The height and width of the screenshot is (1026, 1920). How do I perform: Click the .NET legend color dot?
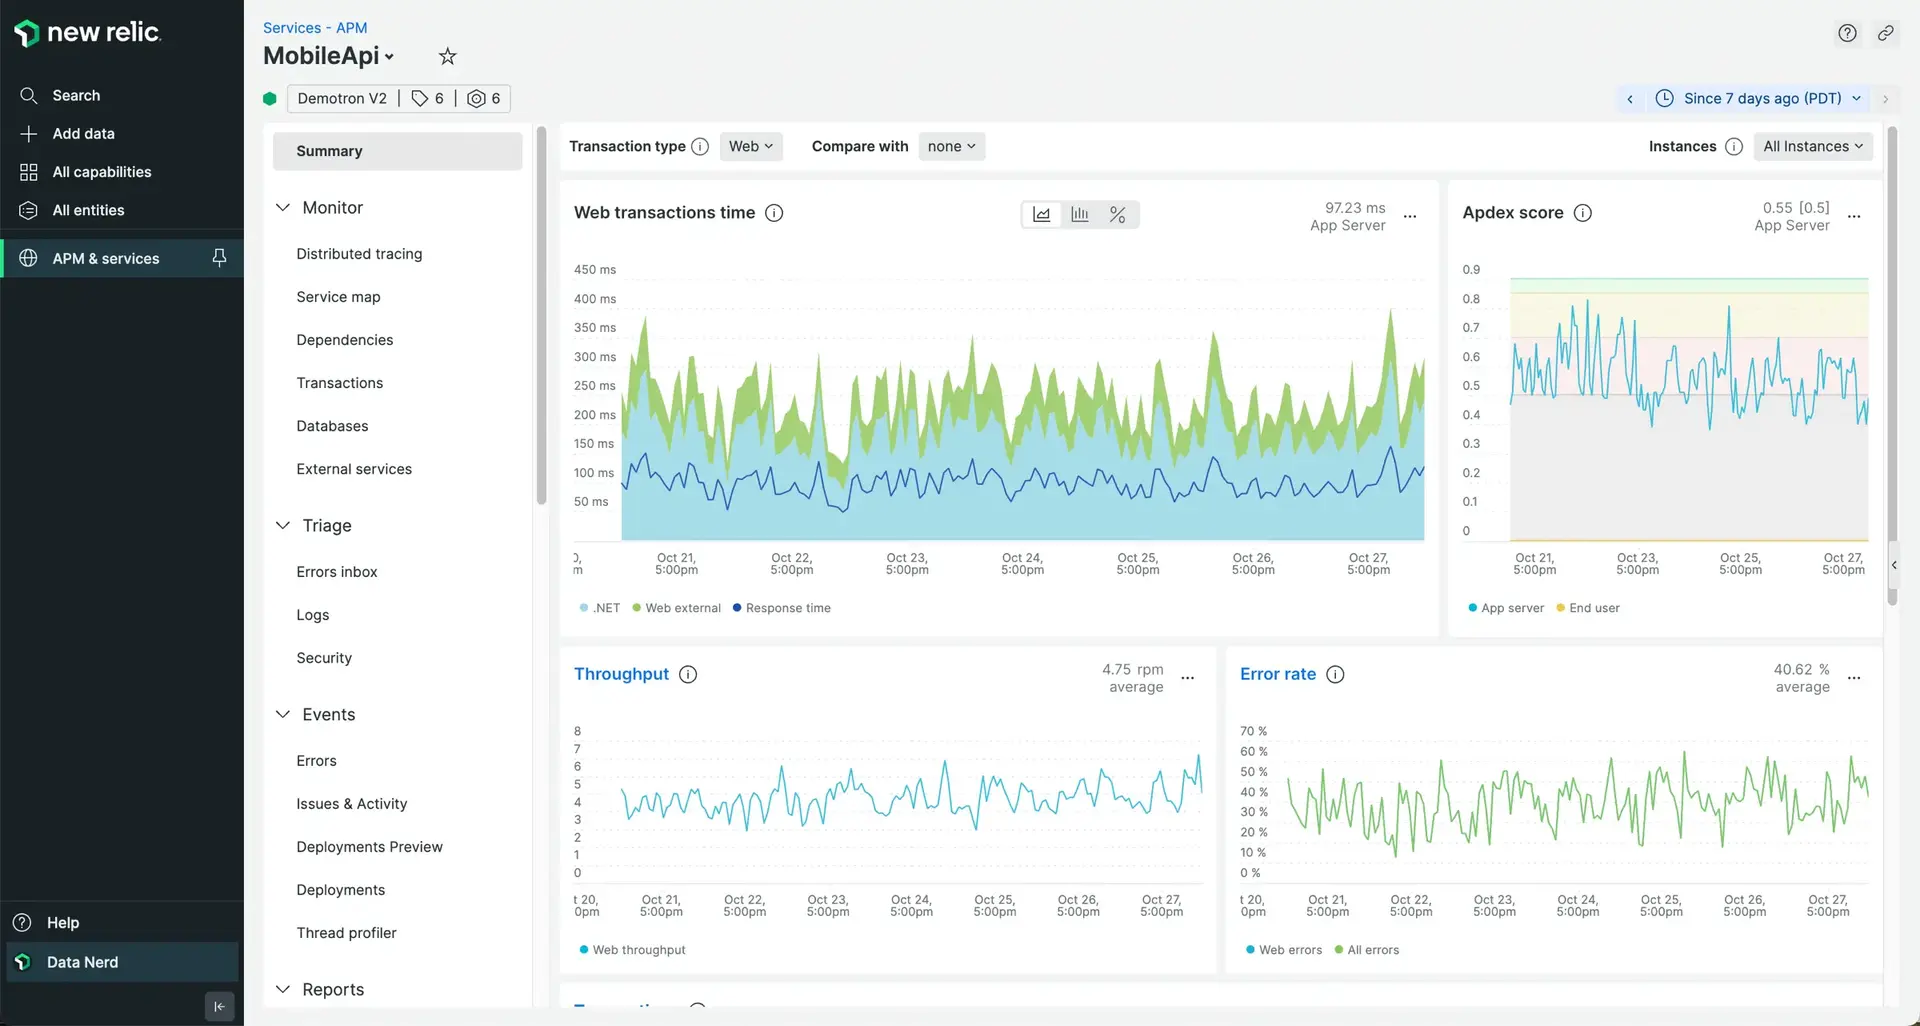tap(584, 608)
